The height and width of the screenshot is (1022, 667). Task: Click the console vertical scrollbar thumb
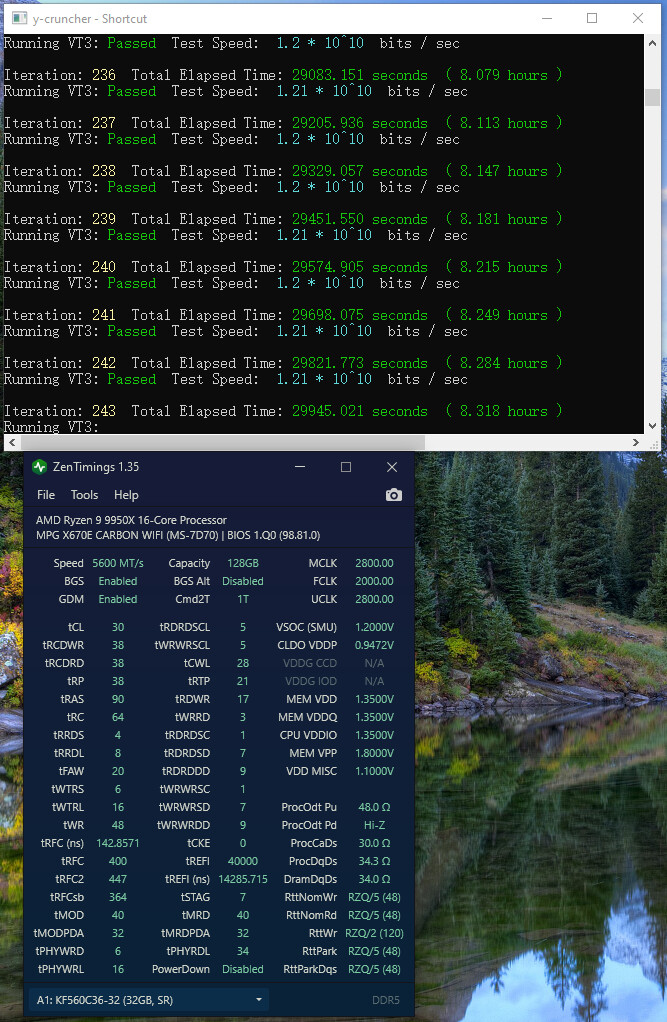pos(652,97)
